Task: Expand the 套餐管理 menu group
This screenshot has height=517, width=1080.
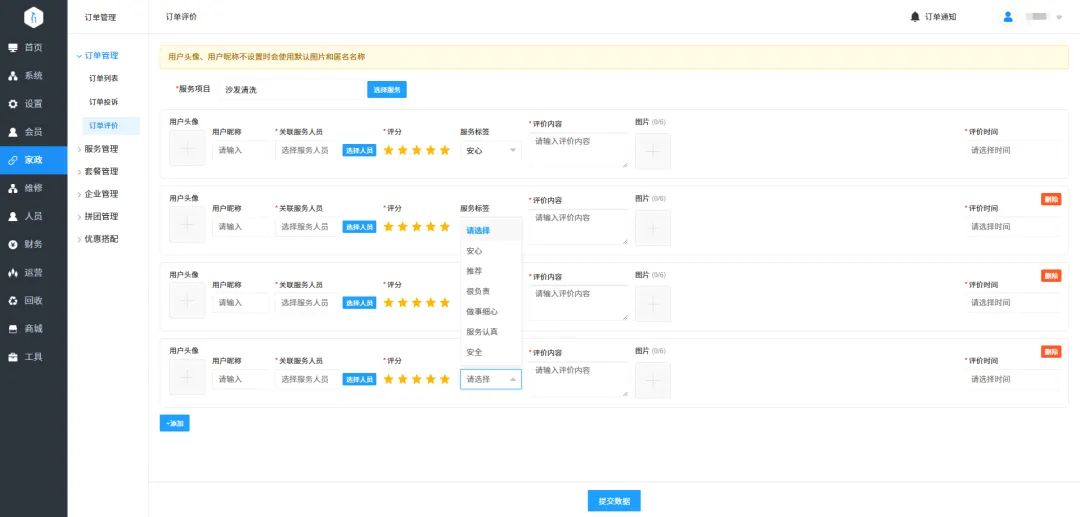Action: click(x=97, y=171)
